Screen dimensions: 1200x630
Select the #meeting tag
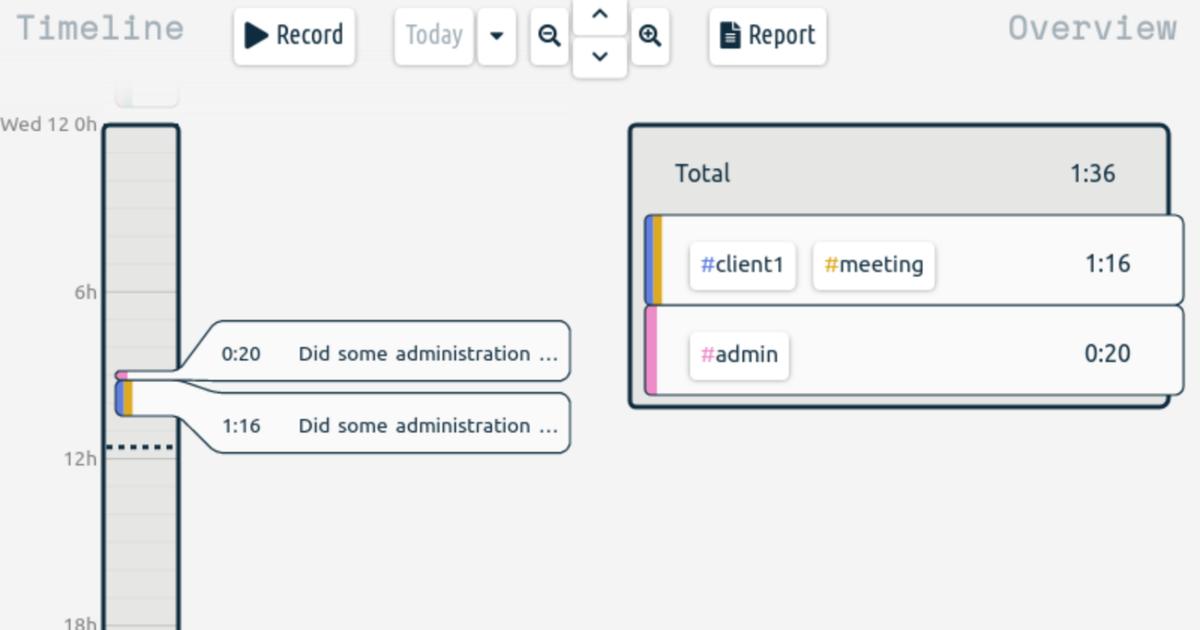tap(873, 265)
